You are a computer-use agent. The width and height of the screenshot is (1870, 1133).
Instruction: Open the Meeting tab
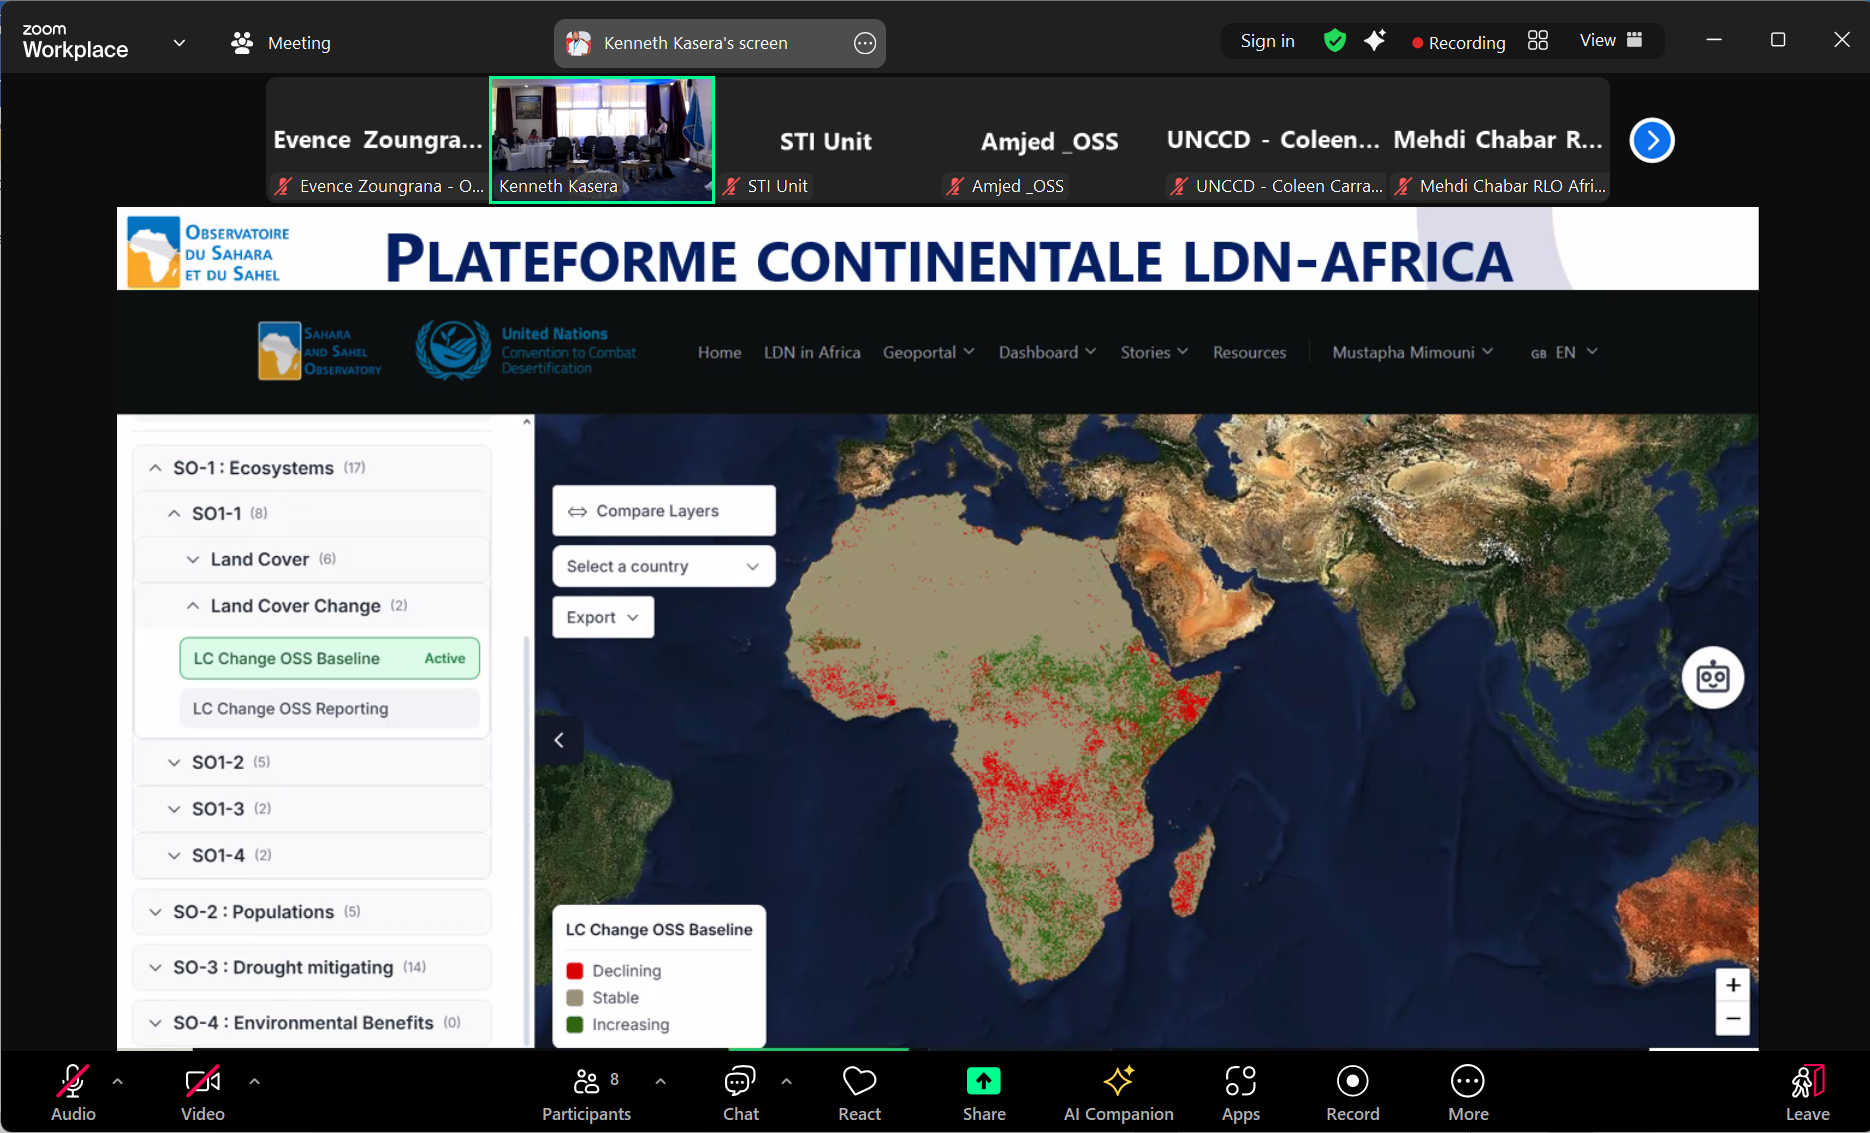281,43
